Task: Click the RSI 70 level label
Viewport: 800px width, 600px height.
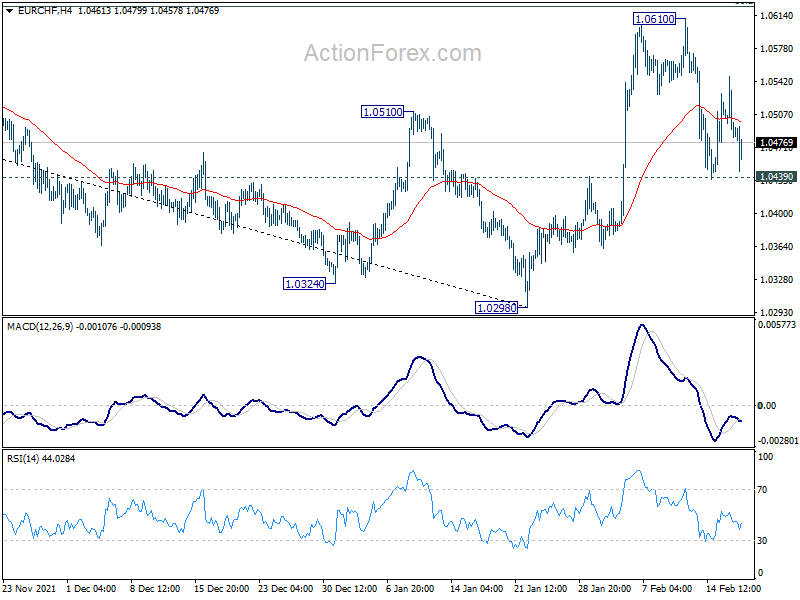Action: click(762, 490)
